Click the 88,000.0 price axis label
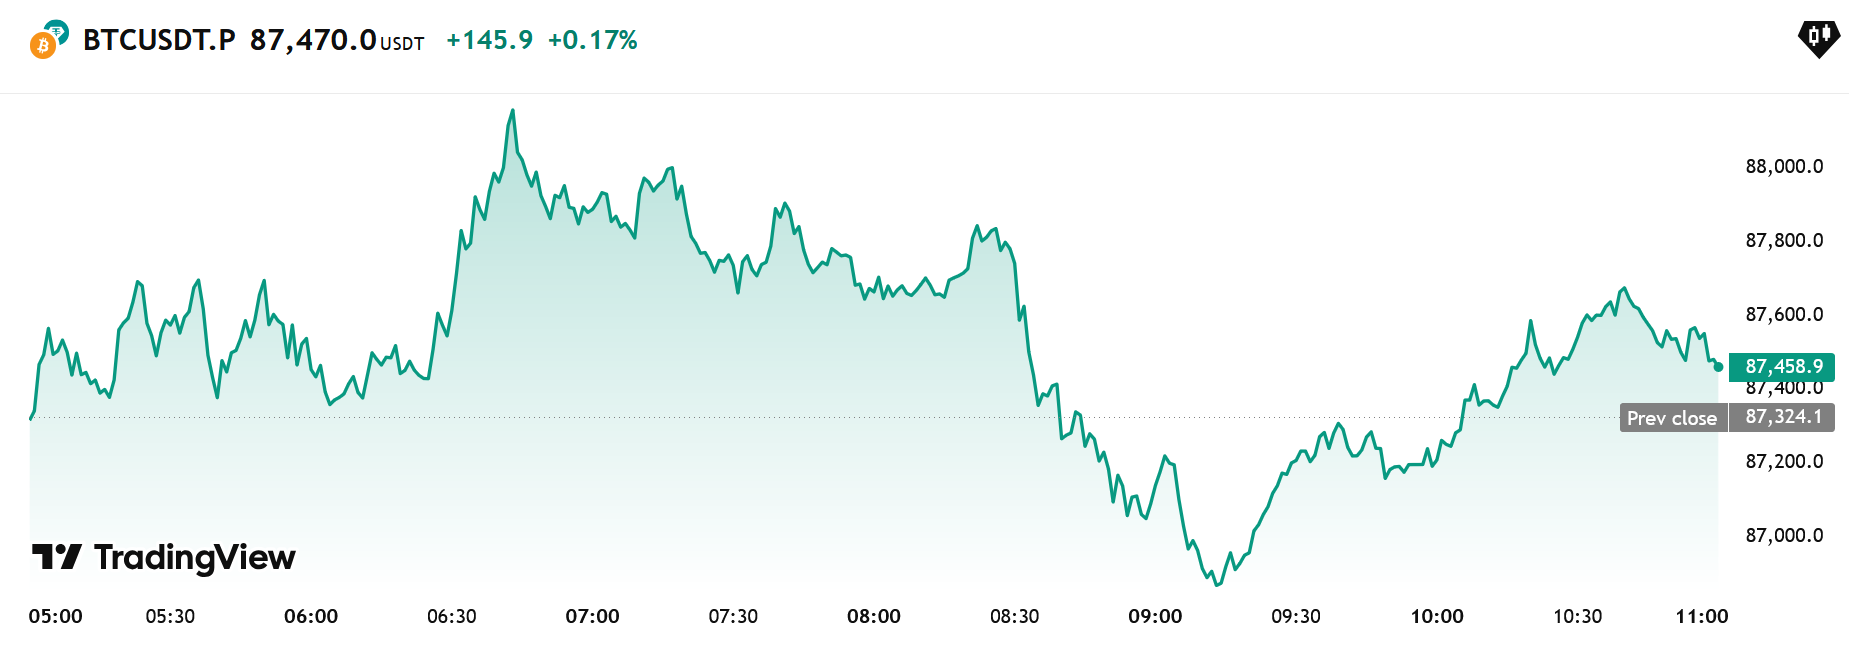Viewport: 1849px width, 652px height. click(1784, 166)
